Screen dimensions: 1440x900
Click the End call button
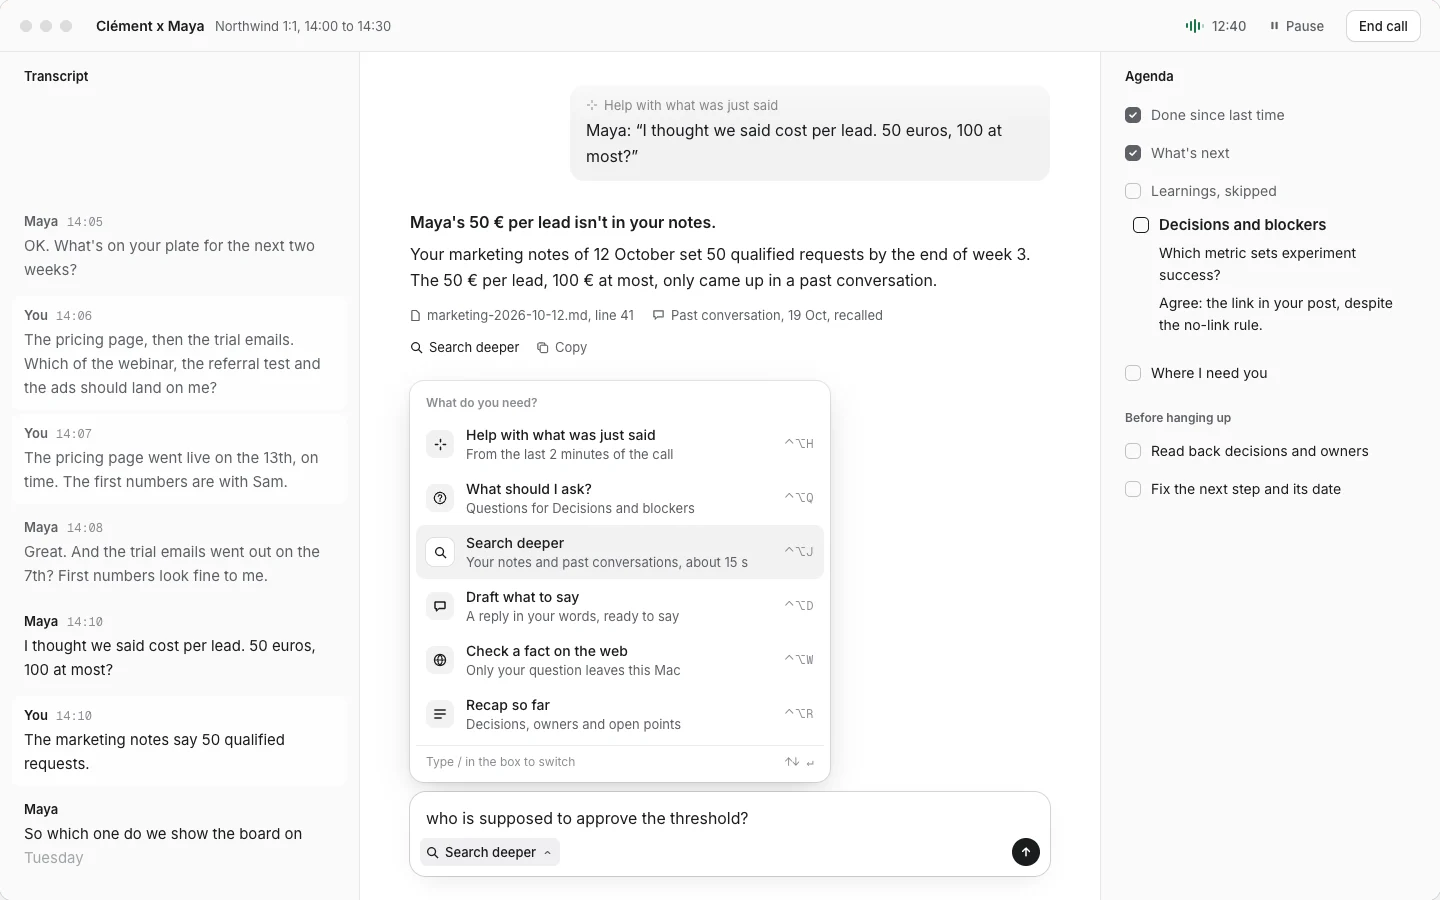pyautogui.click(x=1383, y=26)
